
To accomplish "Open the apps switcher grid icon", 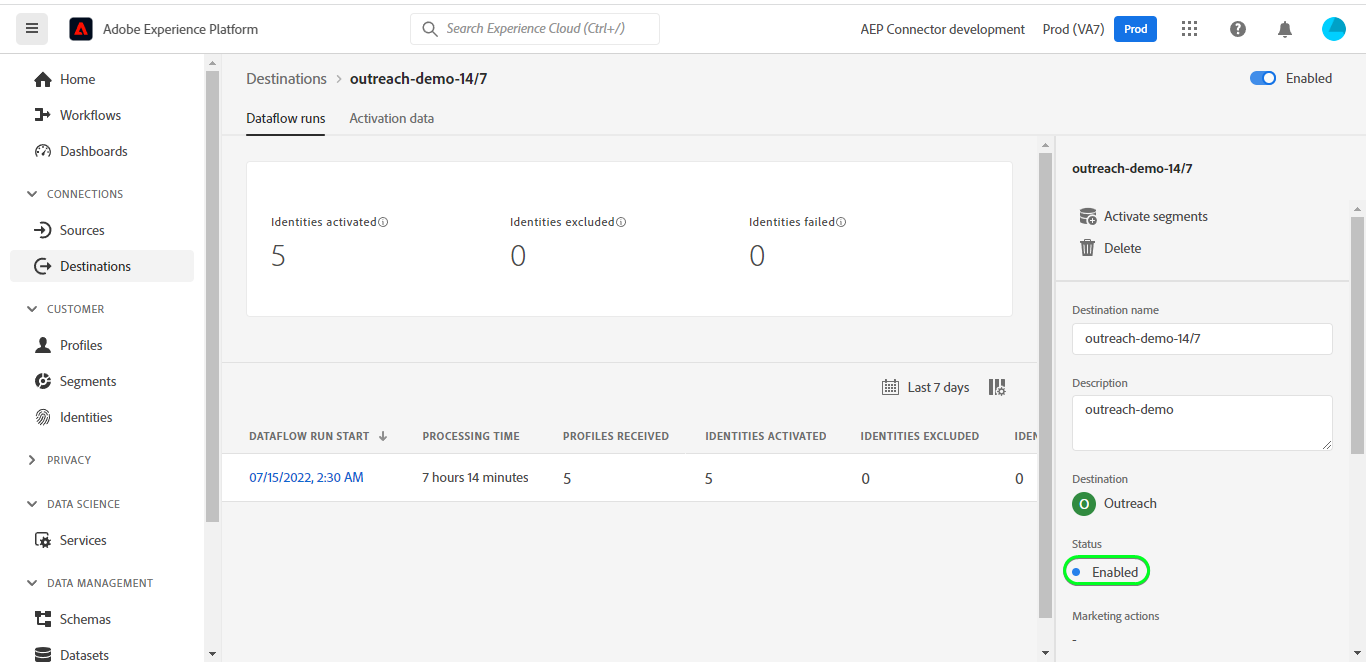I will pos(1189,29).
